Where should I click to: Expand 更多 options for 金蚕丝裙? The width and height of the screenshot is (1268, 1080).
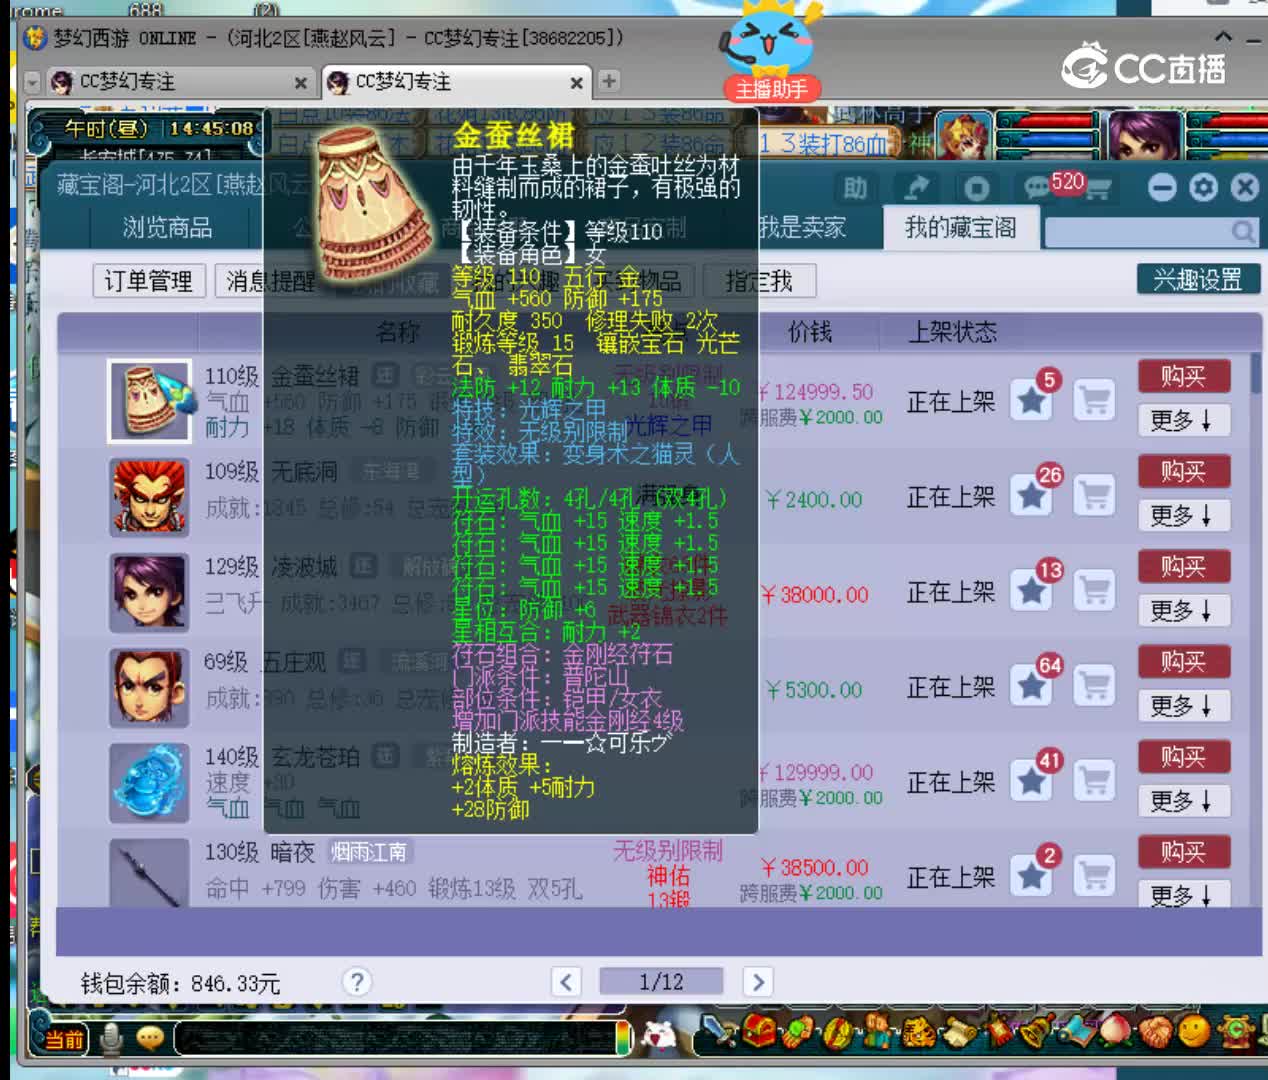coord(1183,420)
